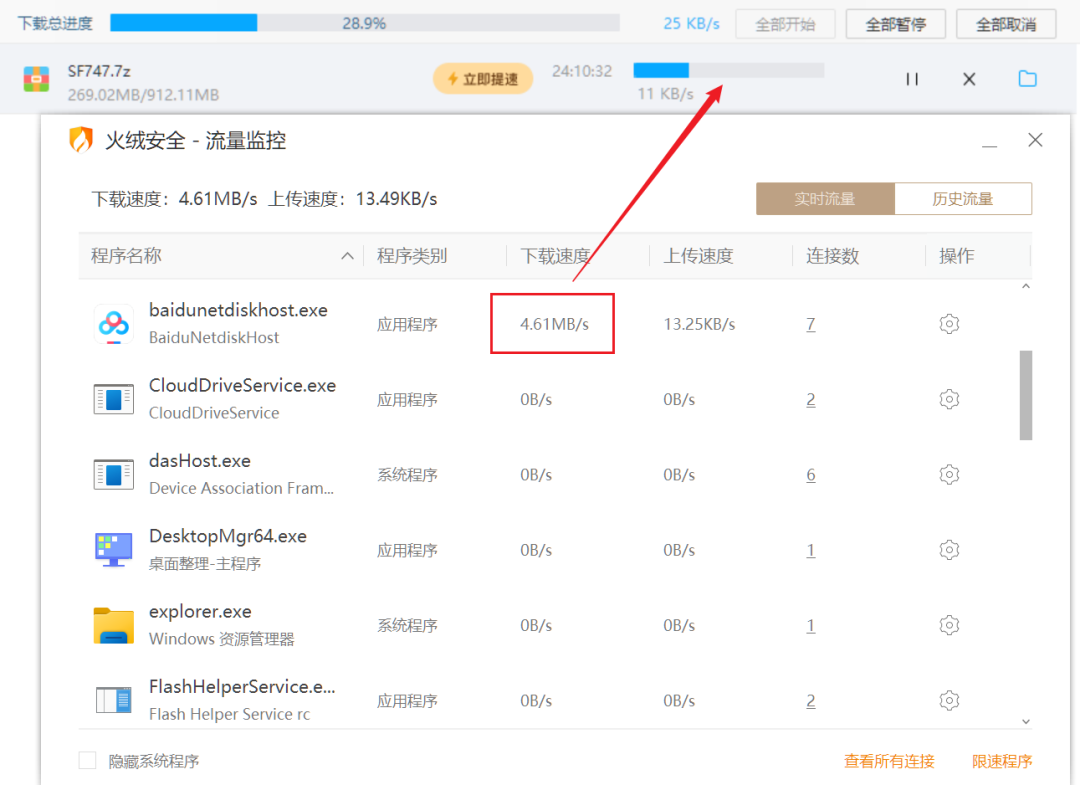This screenshot has height=785, width=1080.
Task: Click the gear icon for explorer.exe
Action: point(949,626)
